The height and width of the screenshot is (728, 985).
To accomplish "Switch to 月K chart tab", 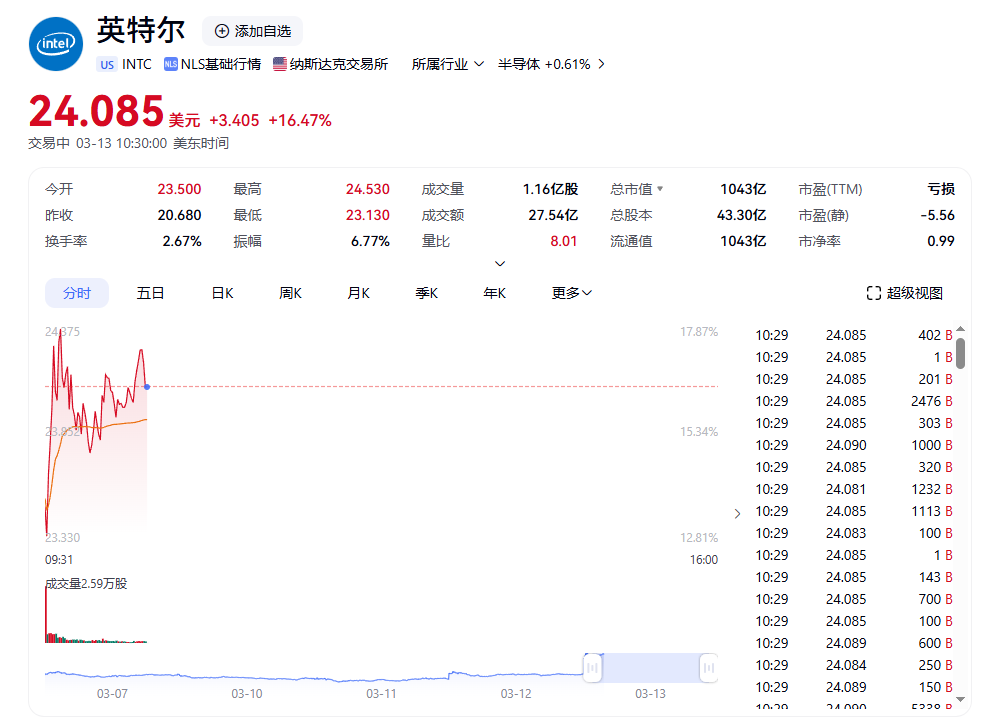I will 359,293.
